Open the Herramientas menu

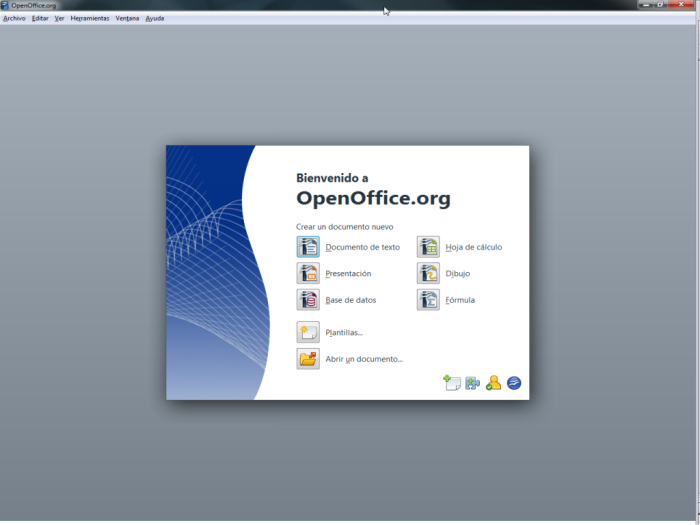click(x=90, y=18)
